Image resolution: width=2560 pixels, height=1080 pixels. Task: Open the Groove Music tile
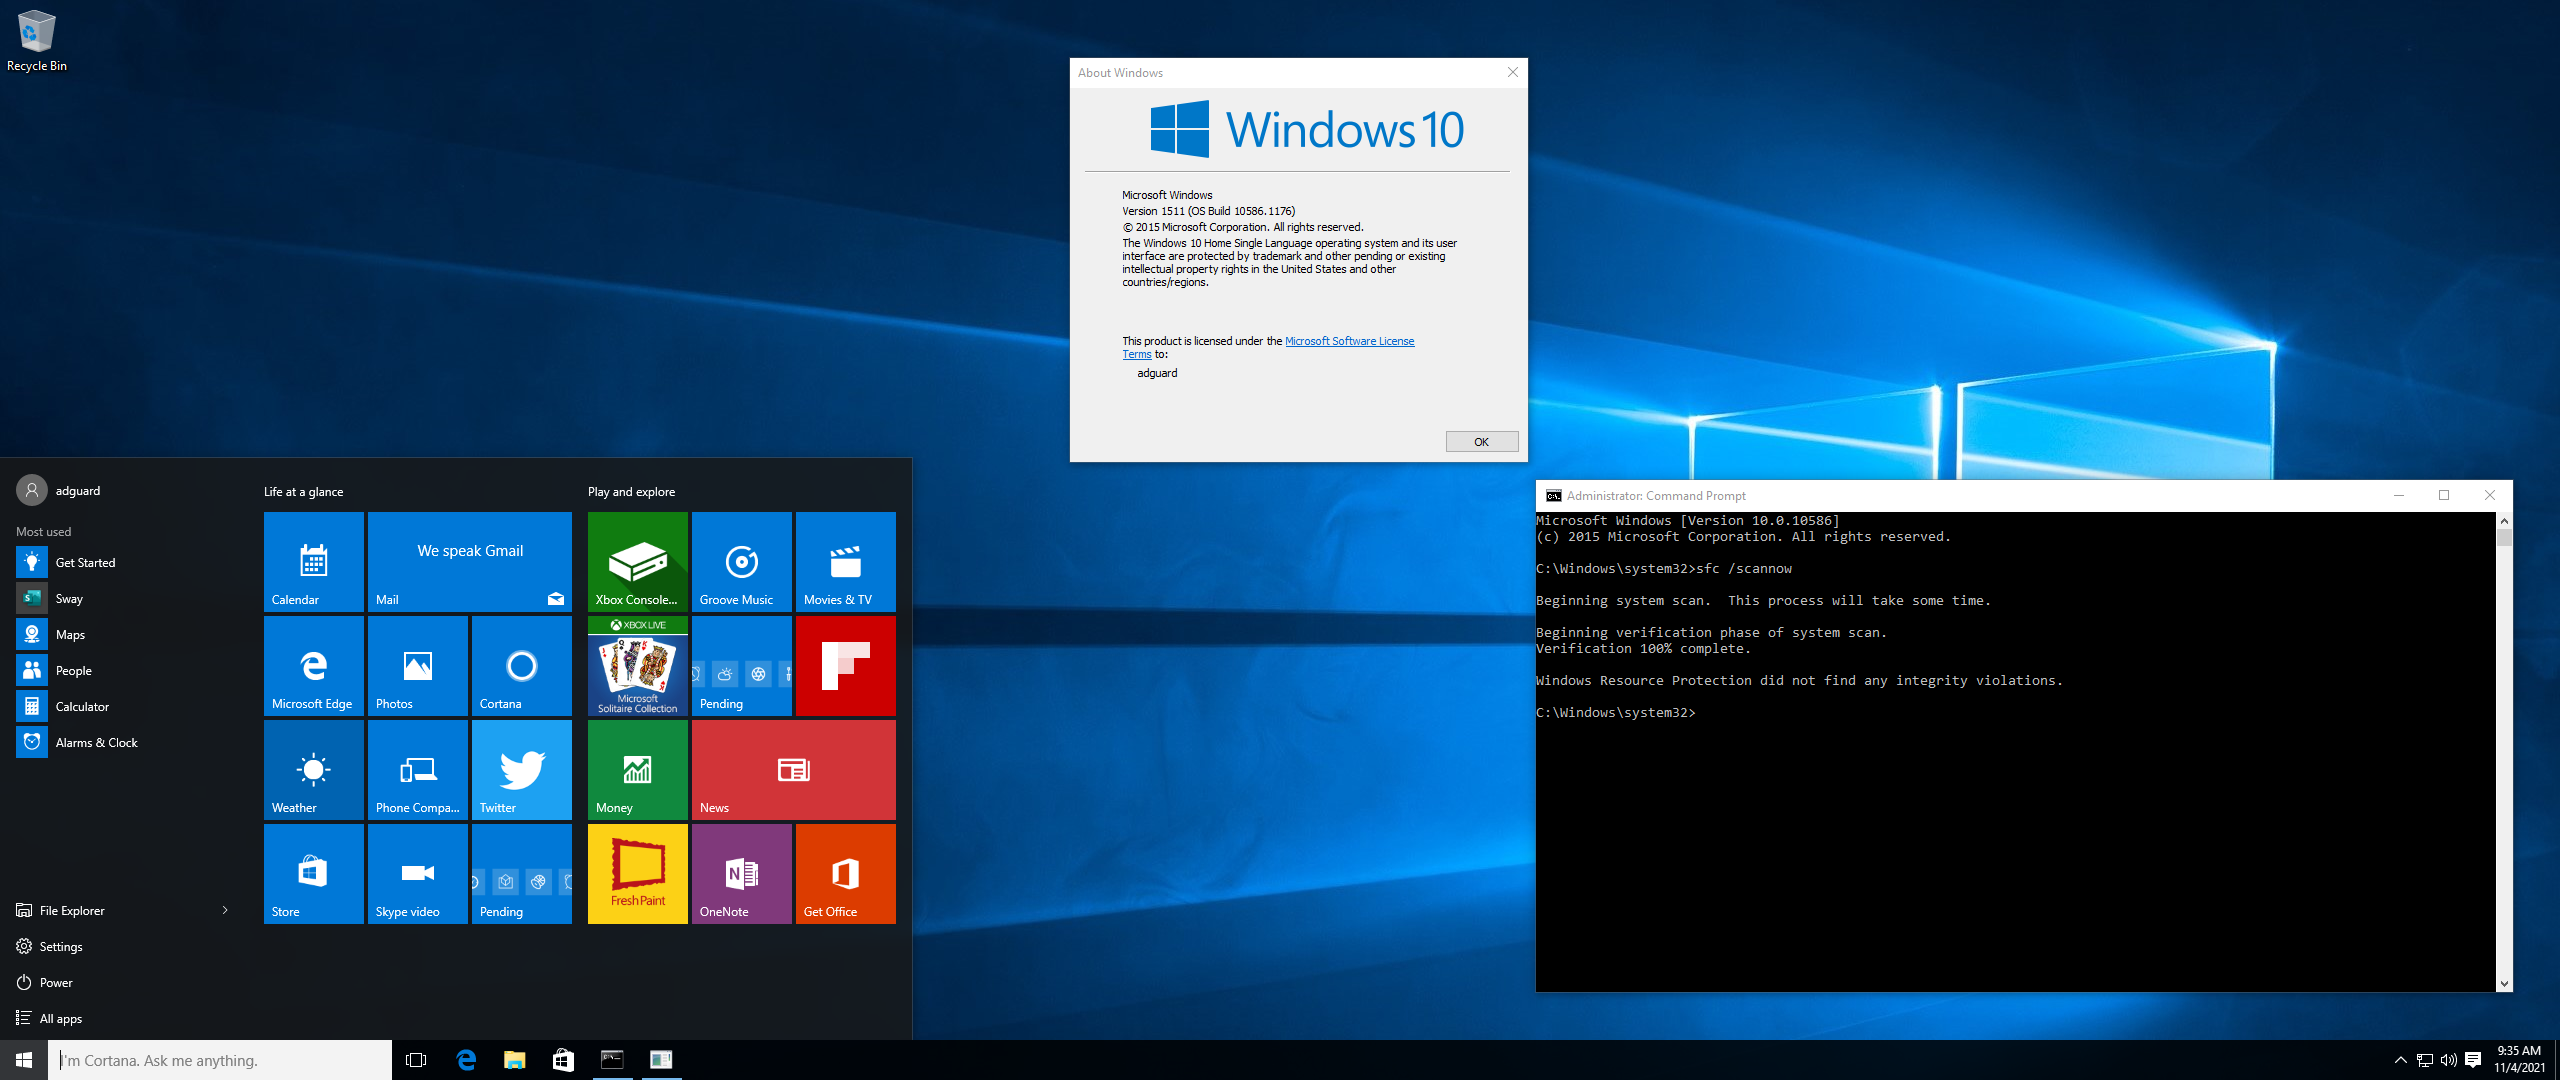pyautogui.click(x=738, y=560)
